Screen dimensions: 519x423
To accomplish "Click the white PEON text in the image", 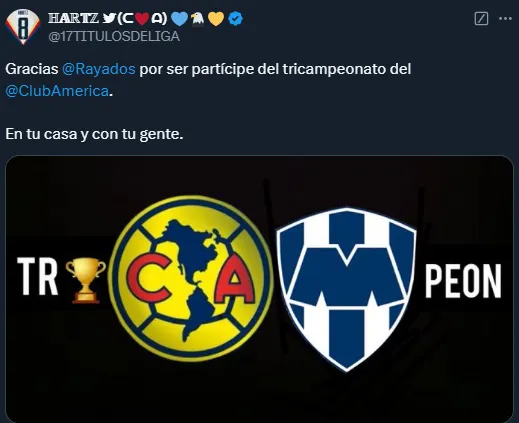I will (x=463, y=281).
